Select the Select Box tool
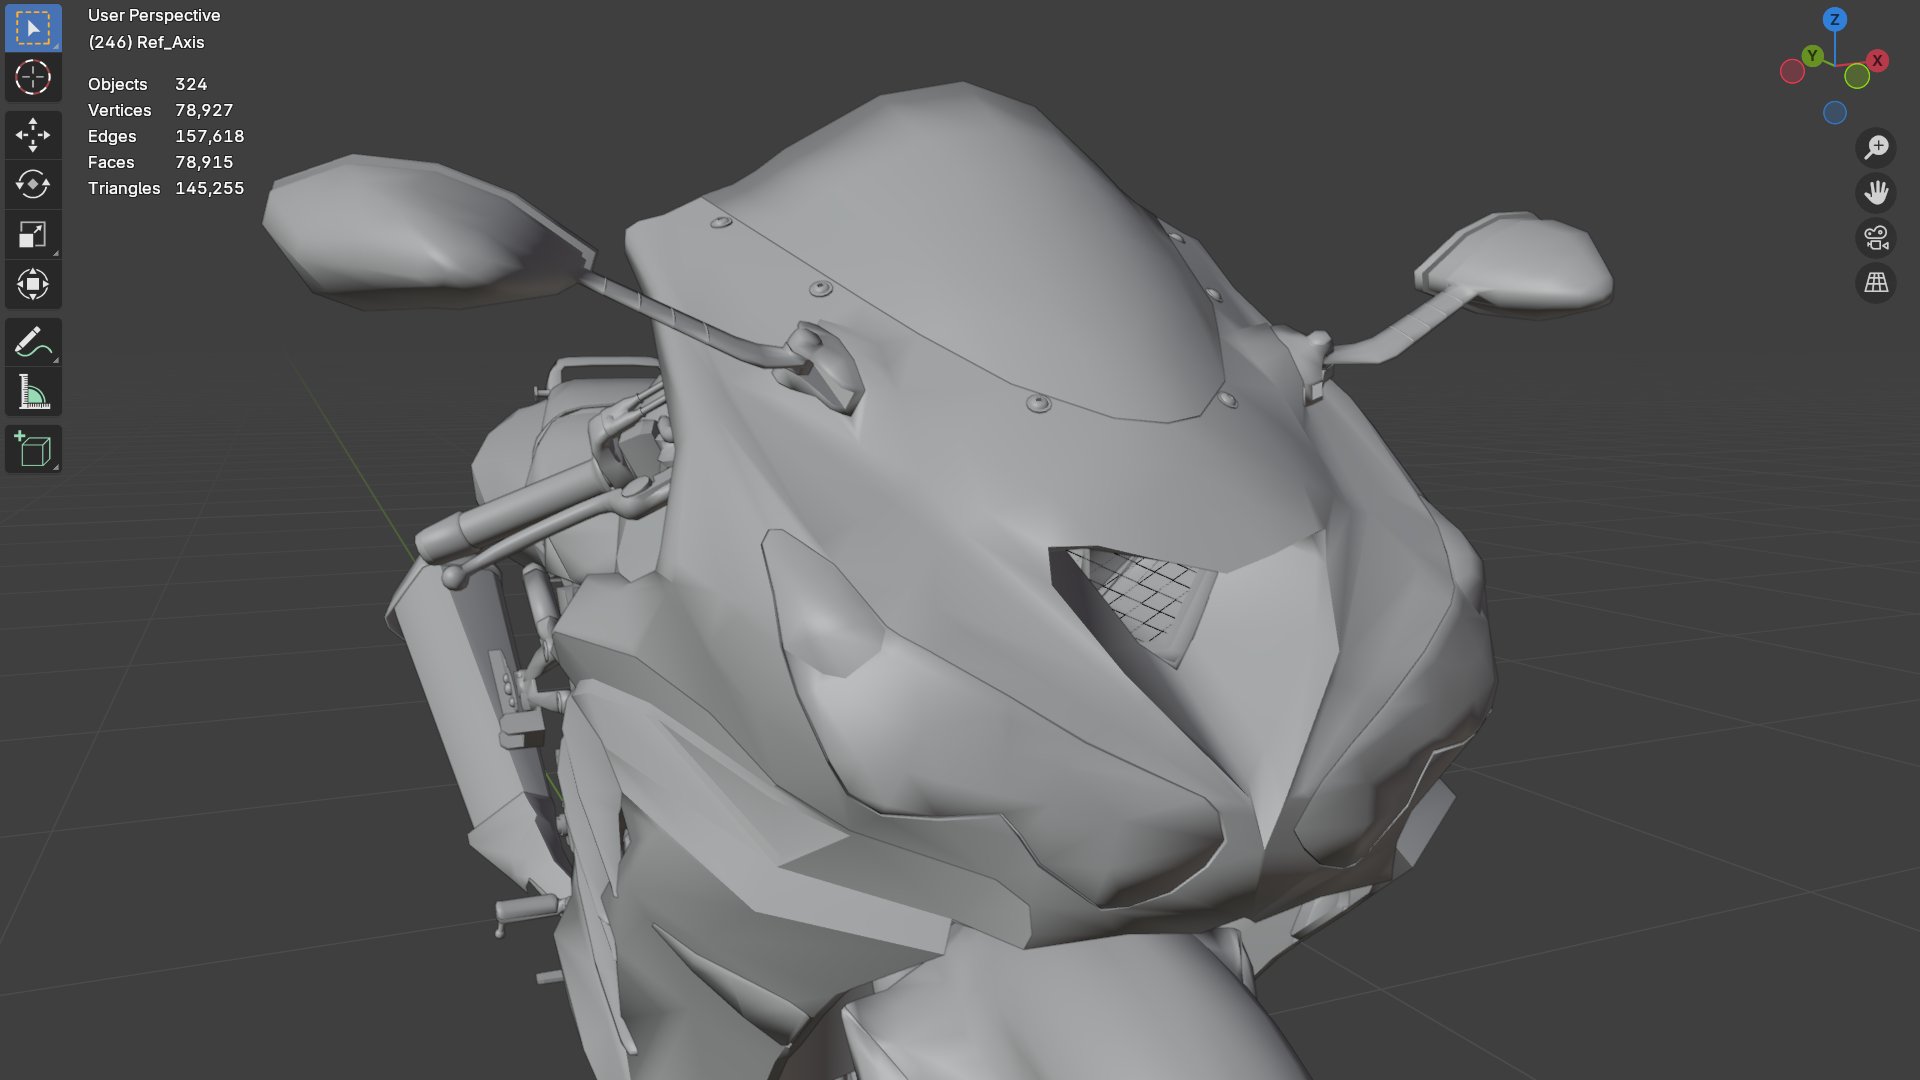Viewport: 1920px width, 1080px height. [33, 28]
